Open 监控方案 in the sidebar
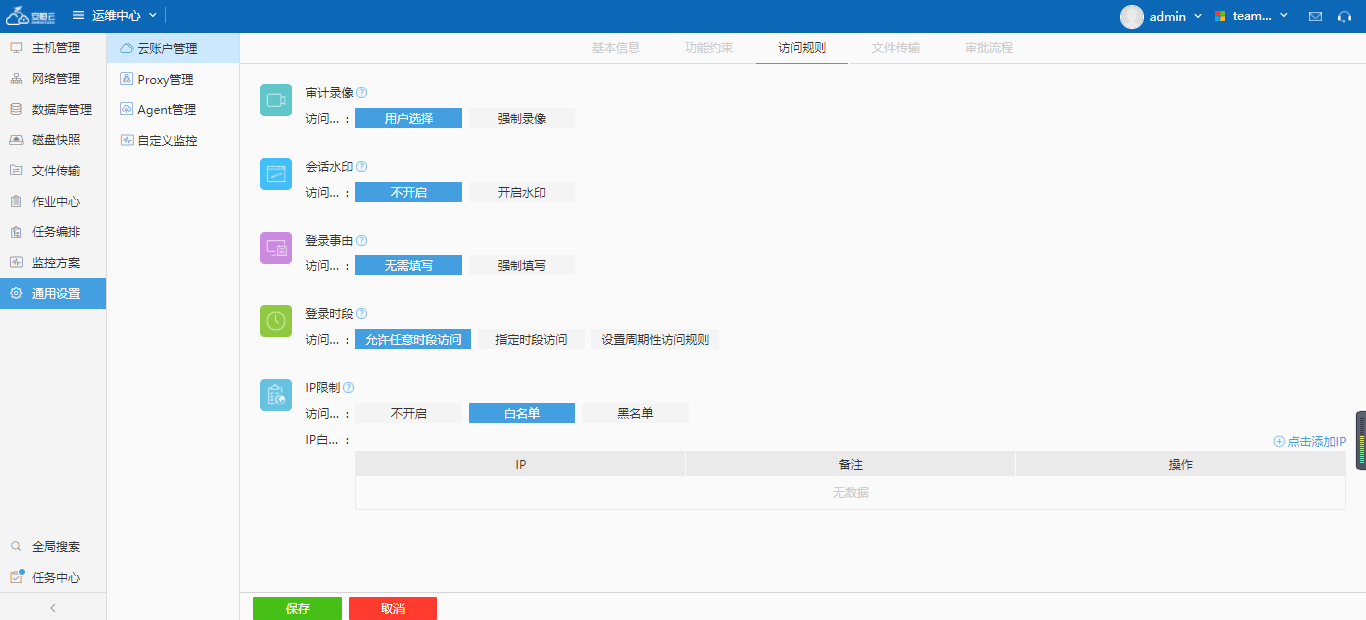This screenshot has width=1366, height=620. click(x=53, y=263)
